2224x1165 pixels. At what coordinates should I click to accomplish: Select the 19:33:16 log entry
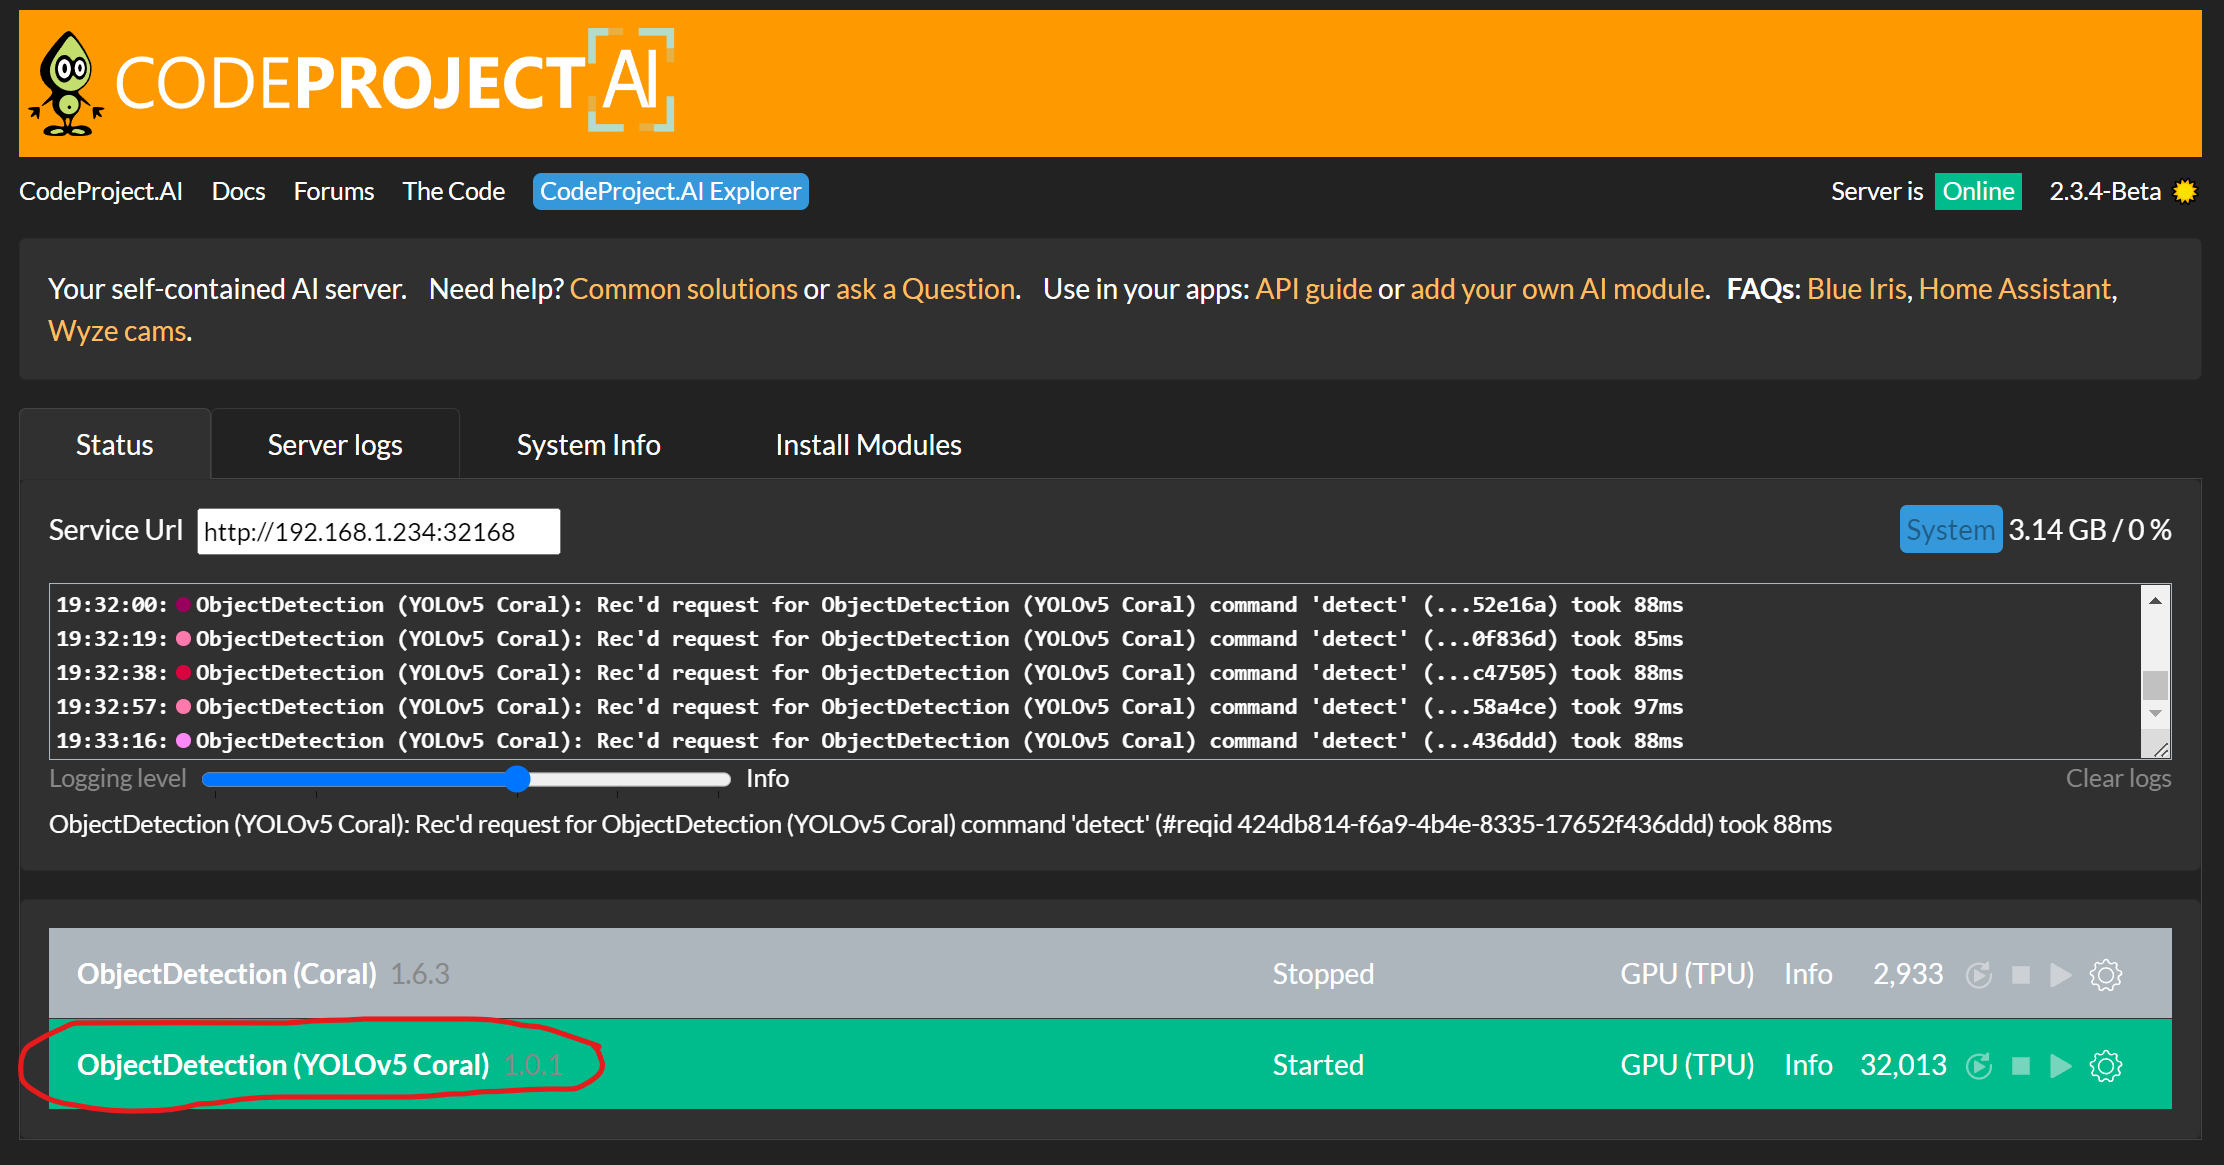(870, 740)
